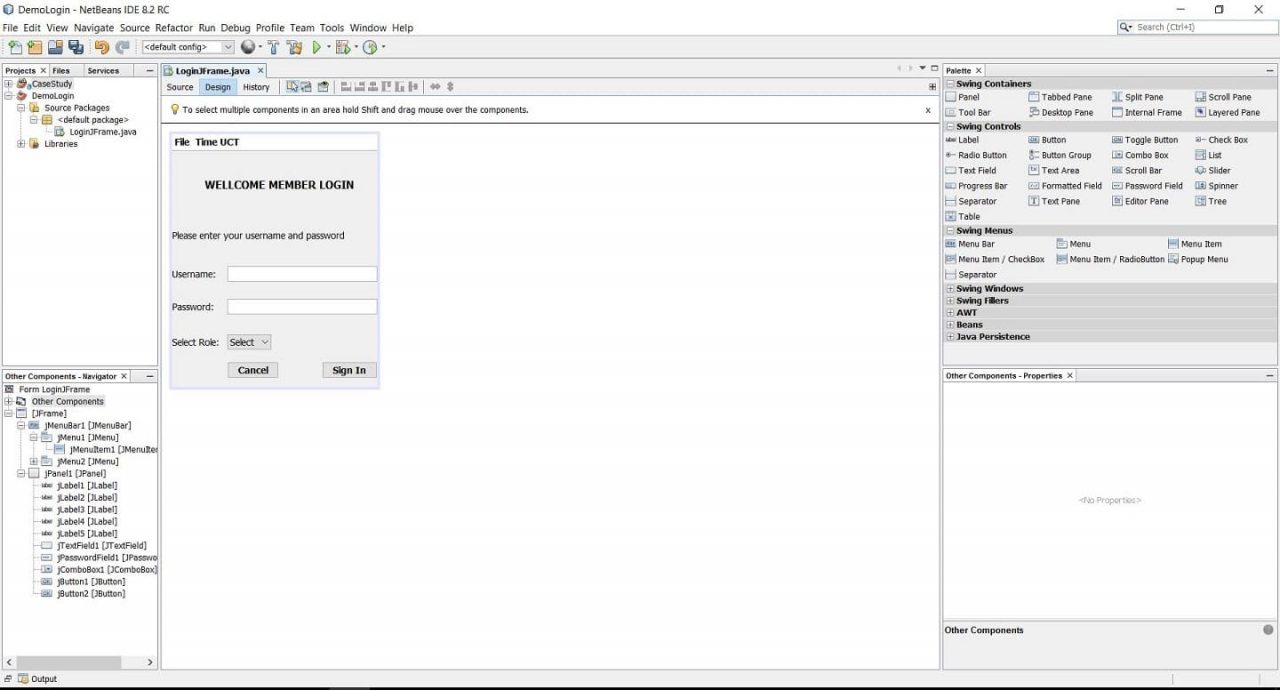
Task: Click the Cancel button in the form
Action: (253, 370)
